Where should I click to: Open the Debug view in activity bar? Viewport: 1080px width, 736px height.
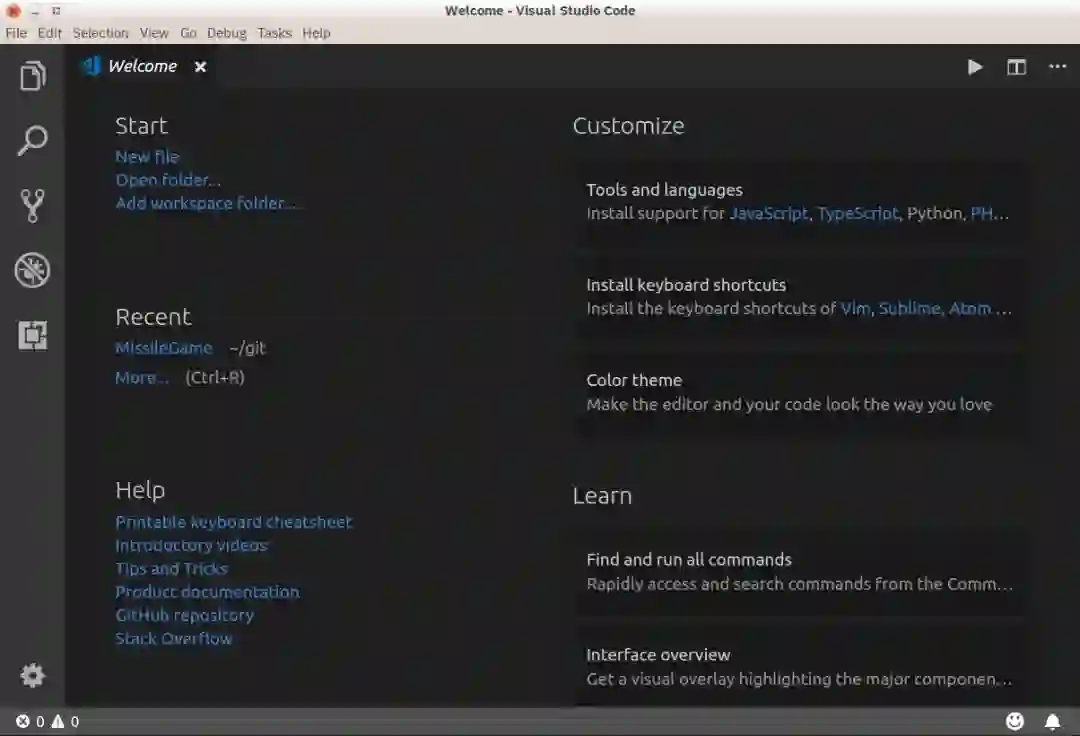32,270
